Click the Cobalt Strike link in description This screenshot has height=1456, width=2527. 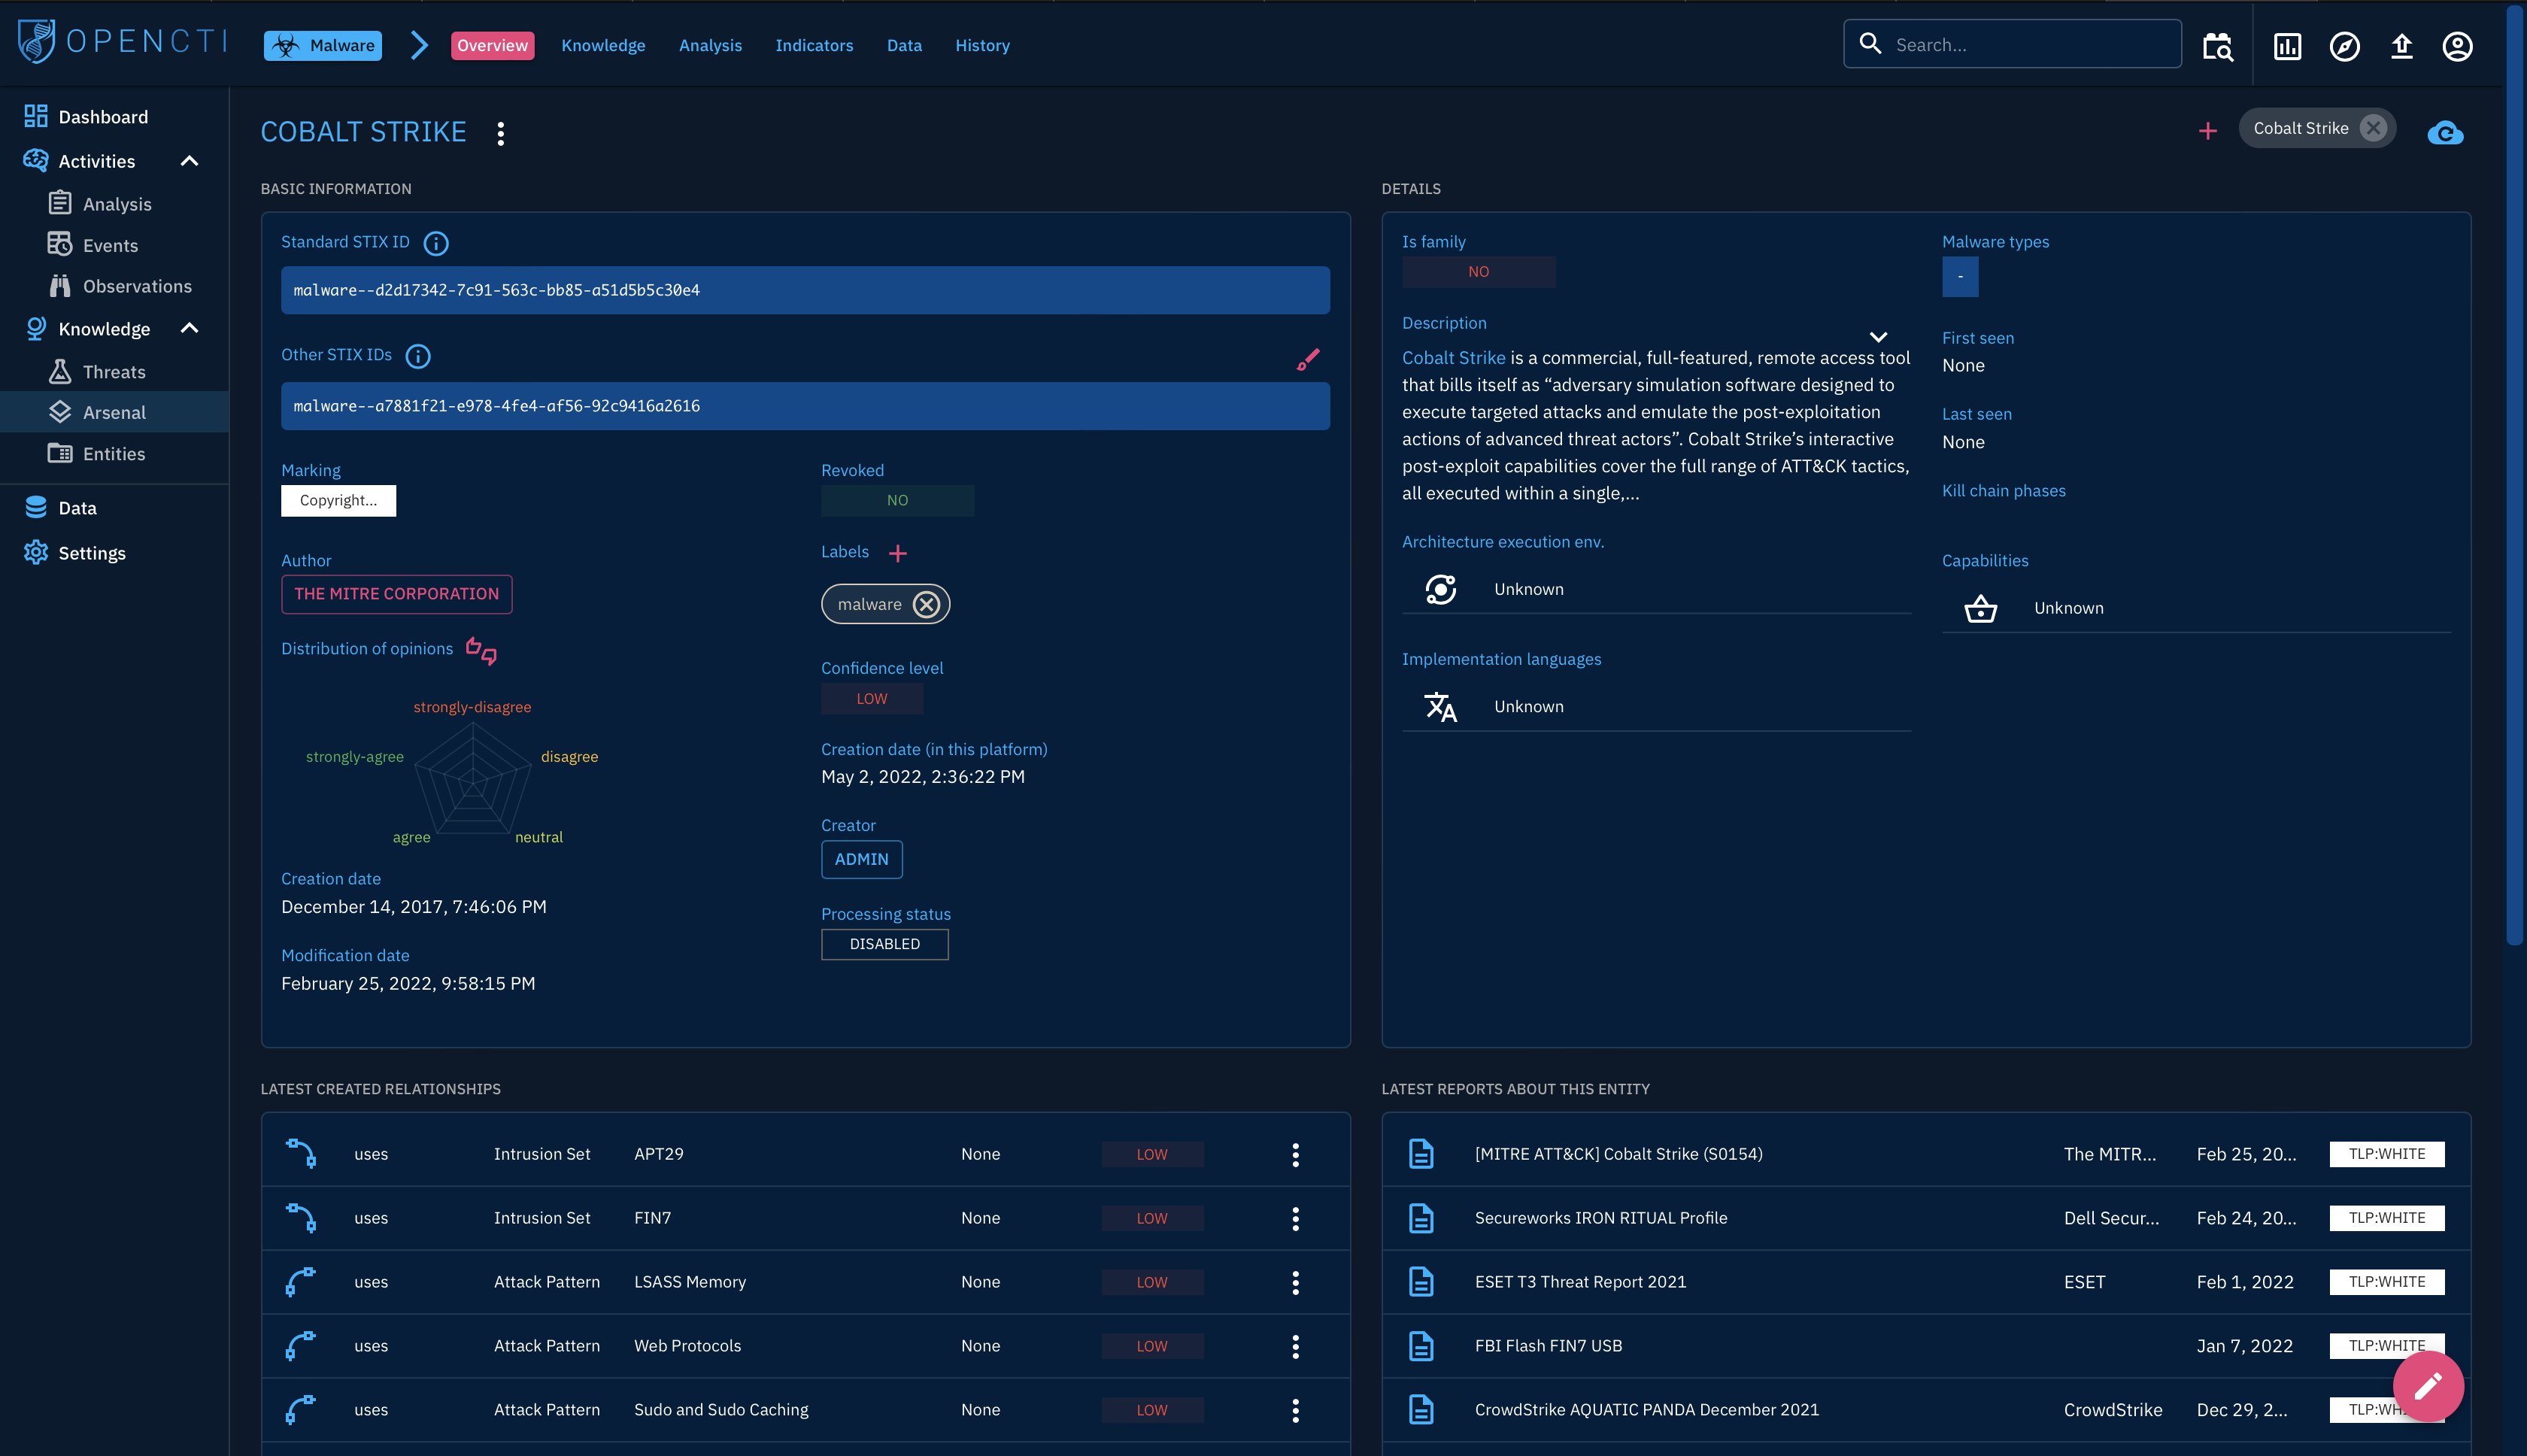(1453, 358)
